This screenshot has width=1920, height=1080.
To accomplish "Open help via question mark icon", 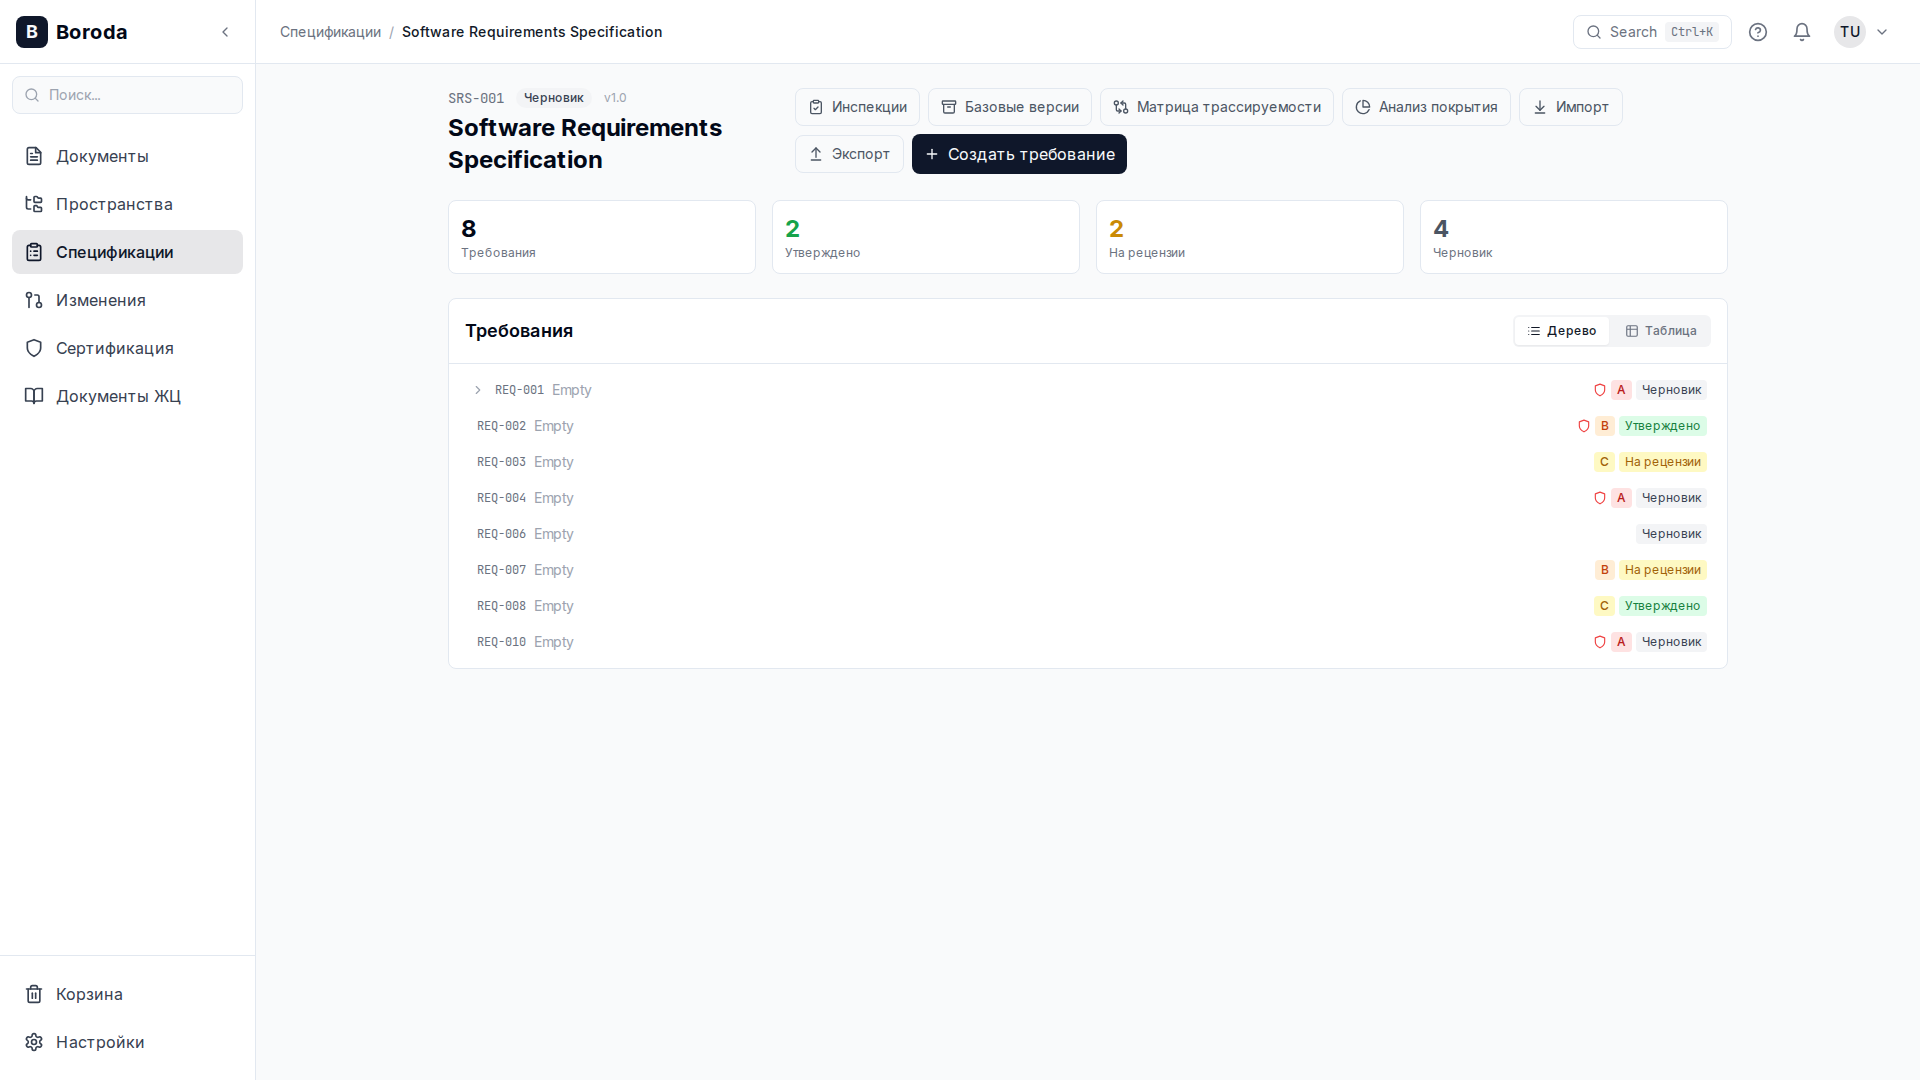I will [1758, 32].
